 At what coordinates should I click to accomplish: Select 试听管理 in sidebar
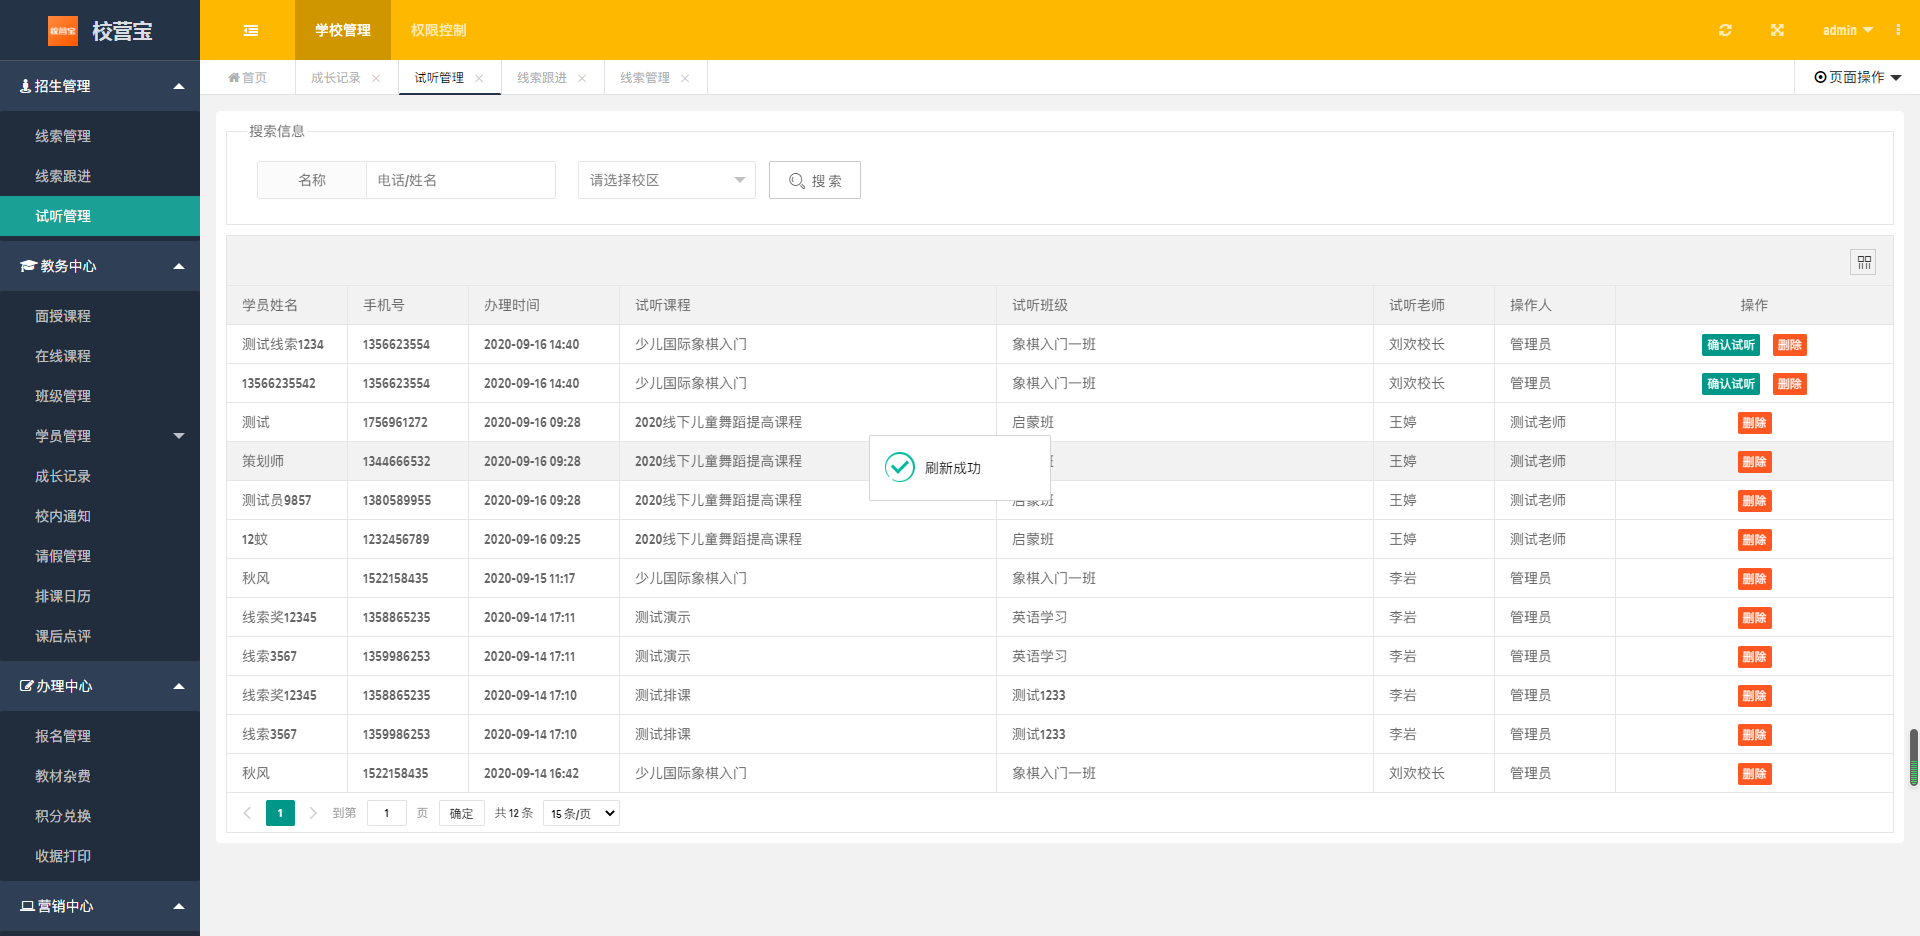(100, 216)
